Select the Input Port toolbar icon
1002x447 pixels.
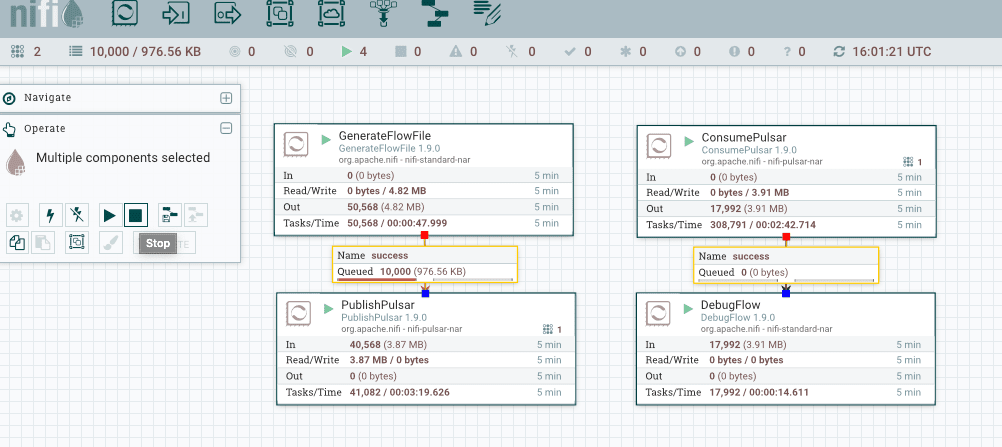[x=176, y=13]
